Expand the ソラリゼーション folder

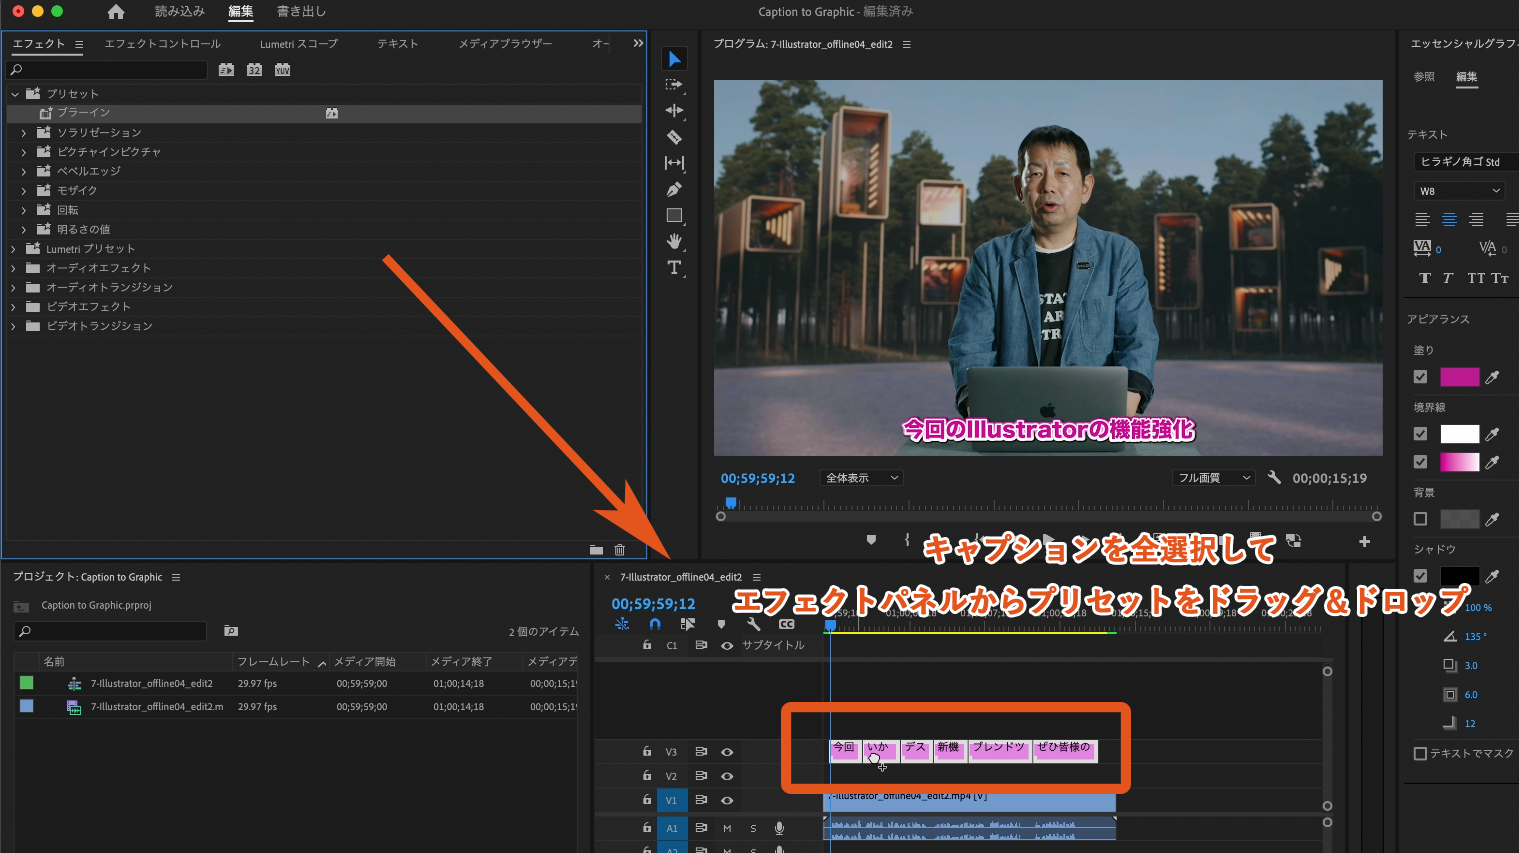point(24,133)
